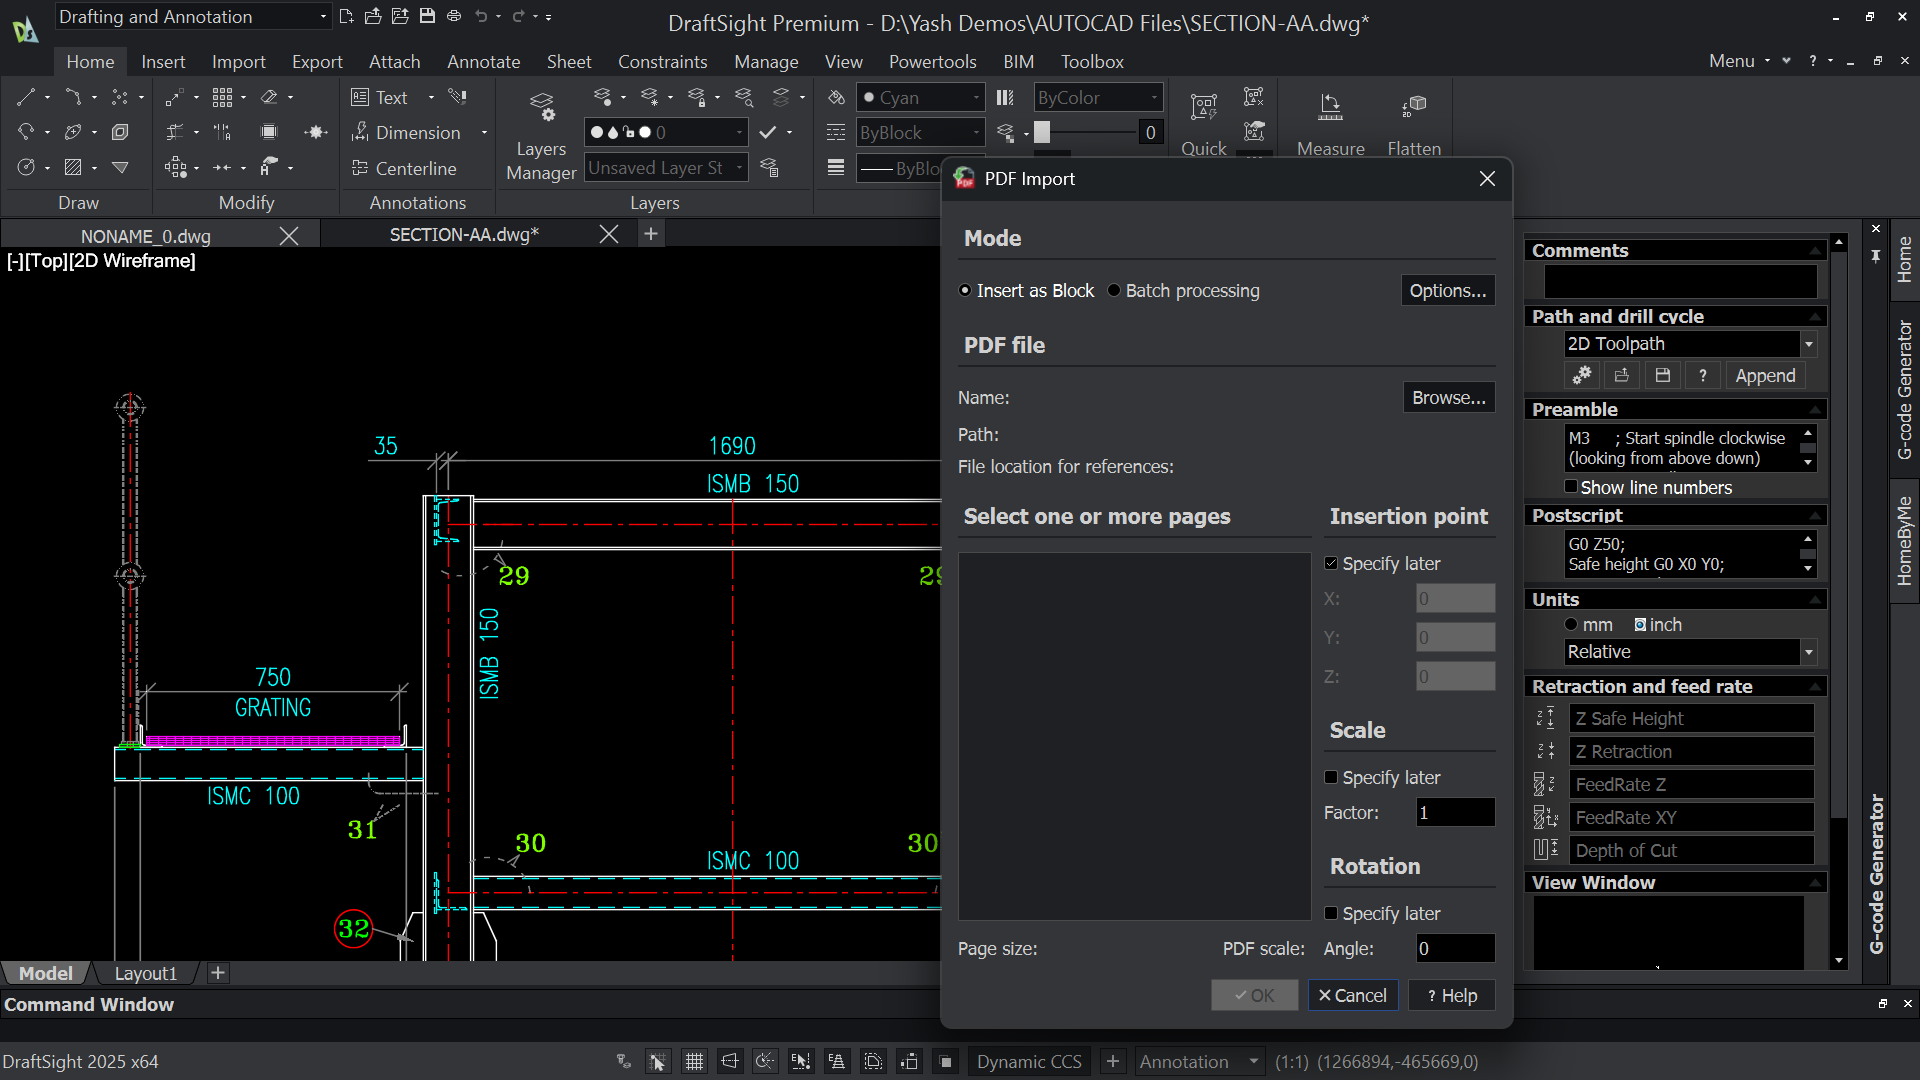
Task: Switch to the Annotate ribbon tab
Action: tap(483, 62)
